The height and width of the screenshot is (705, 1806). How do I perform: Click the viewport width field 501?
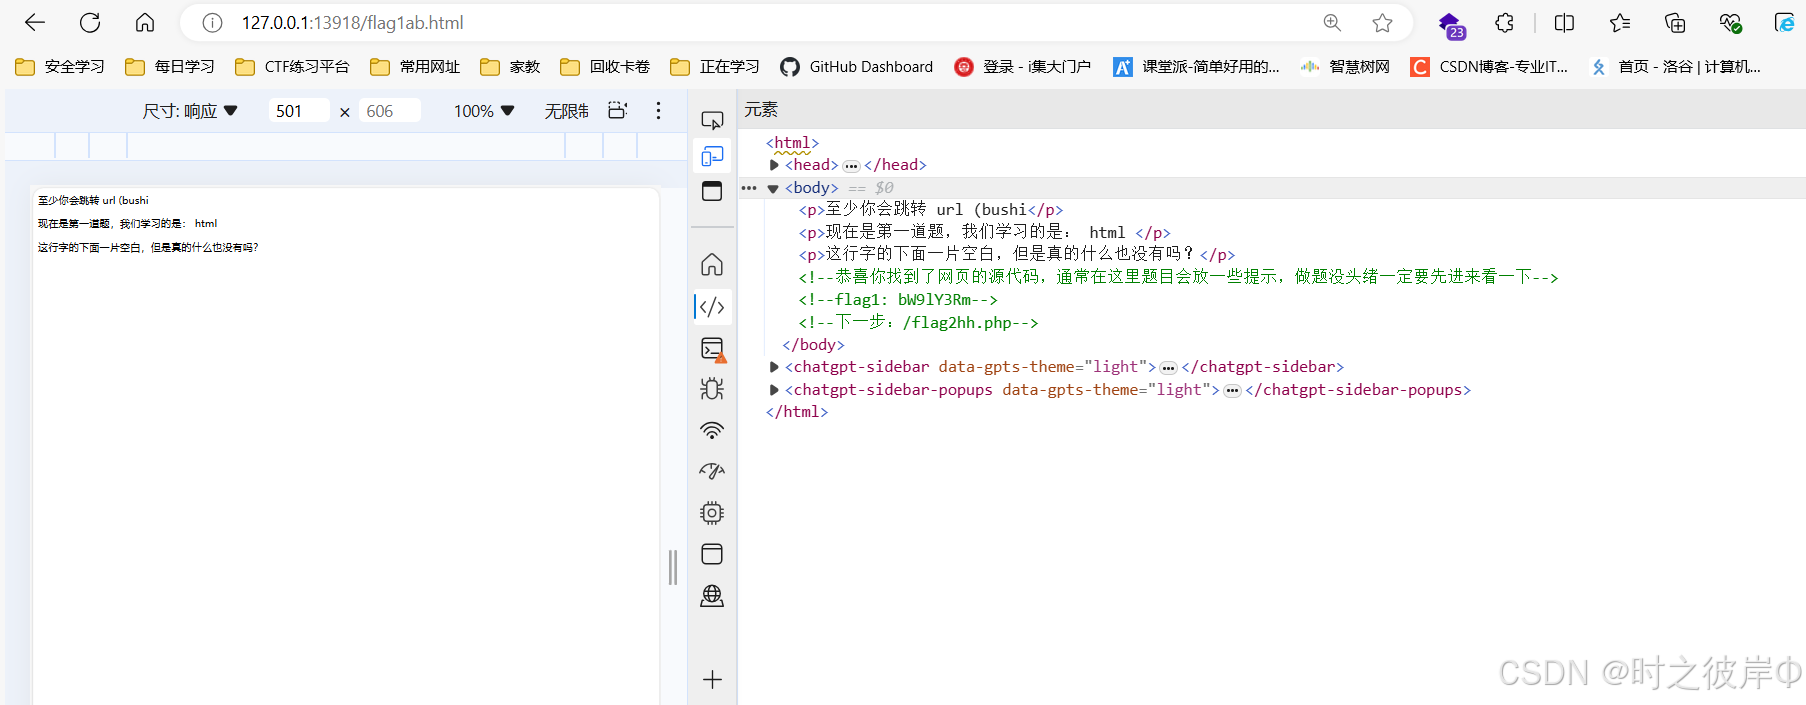[299, 111]
